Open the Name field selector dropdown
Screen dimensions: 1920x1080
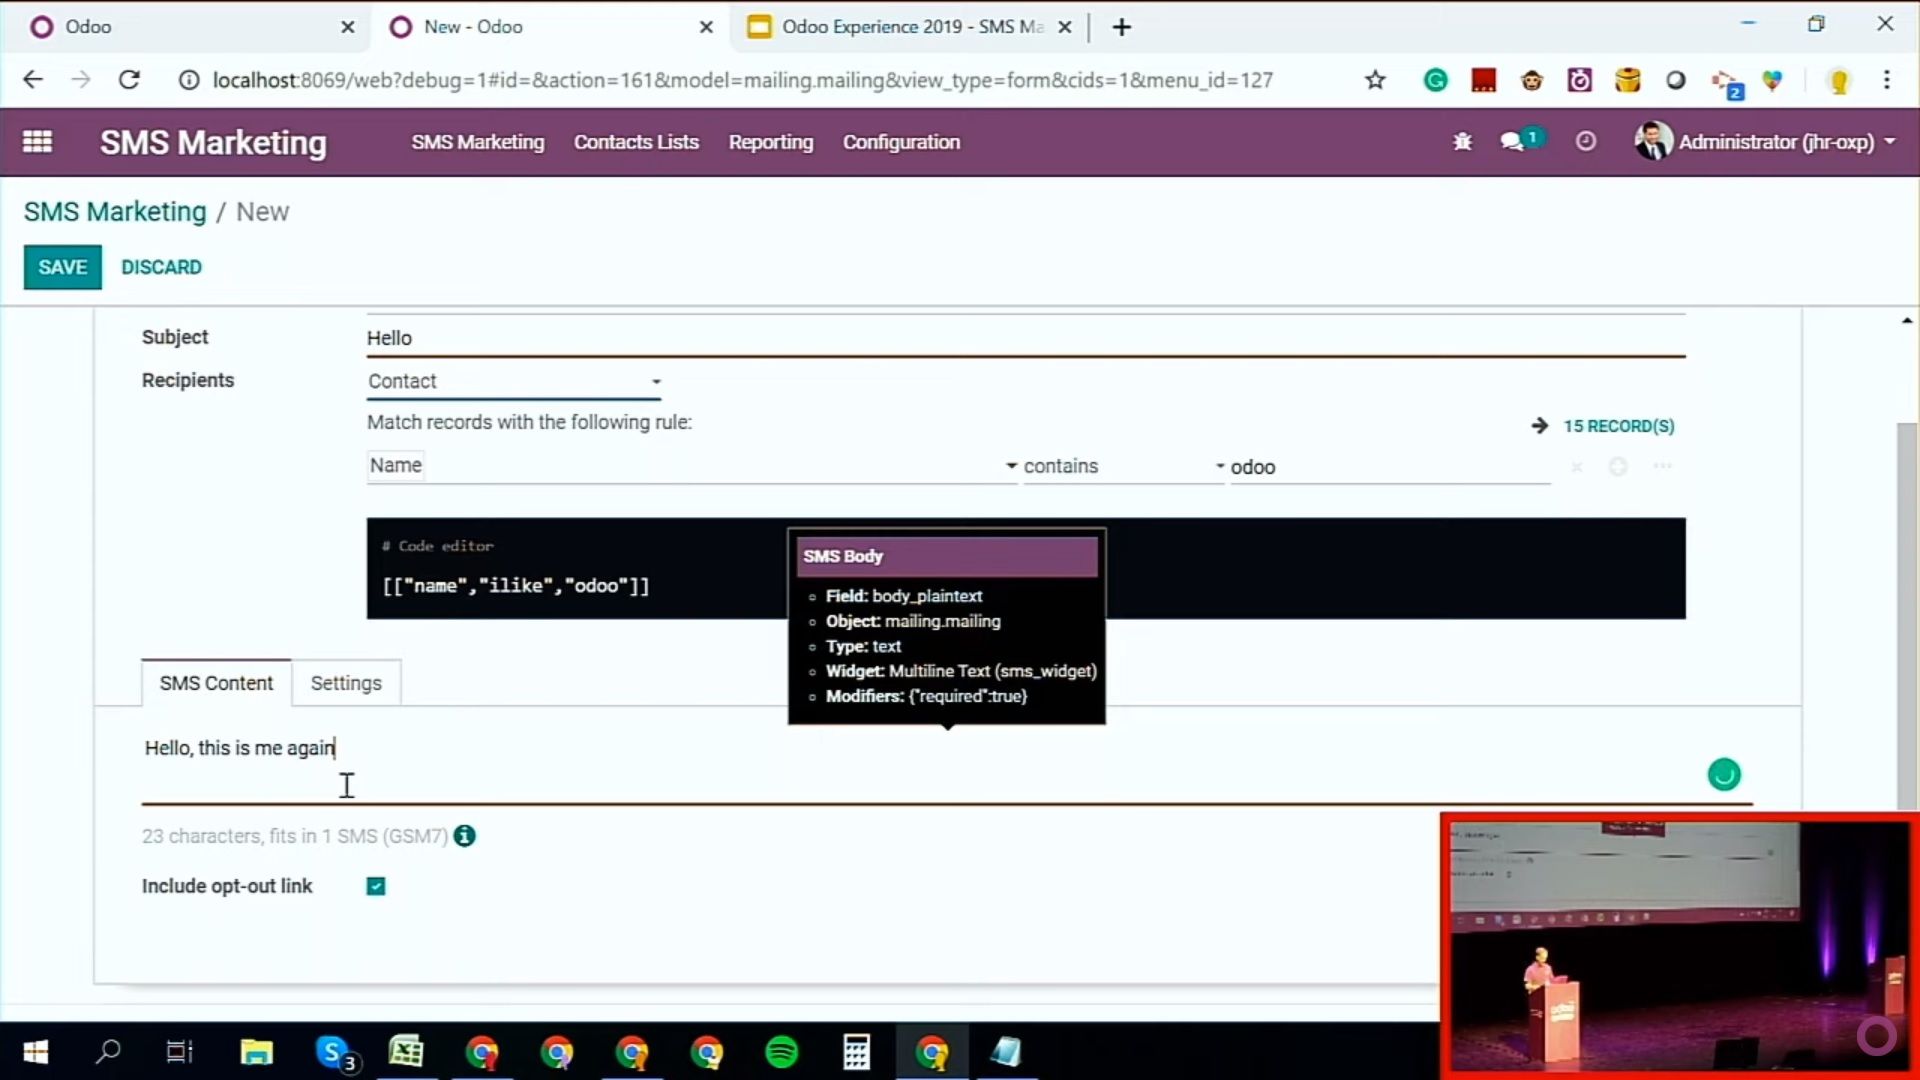692,466
